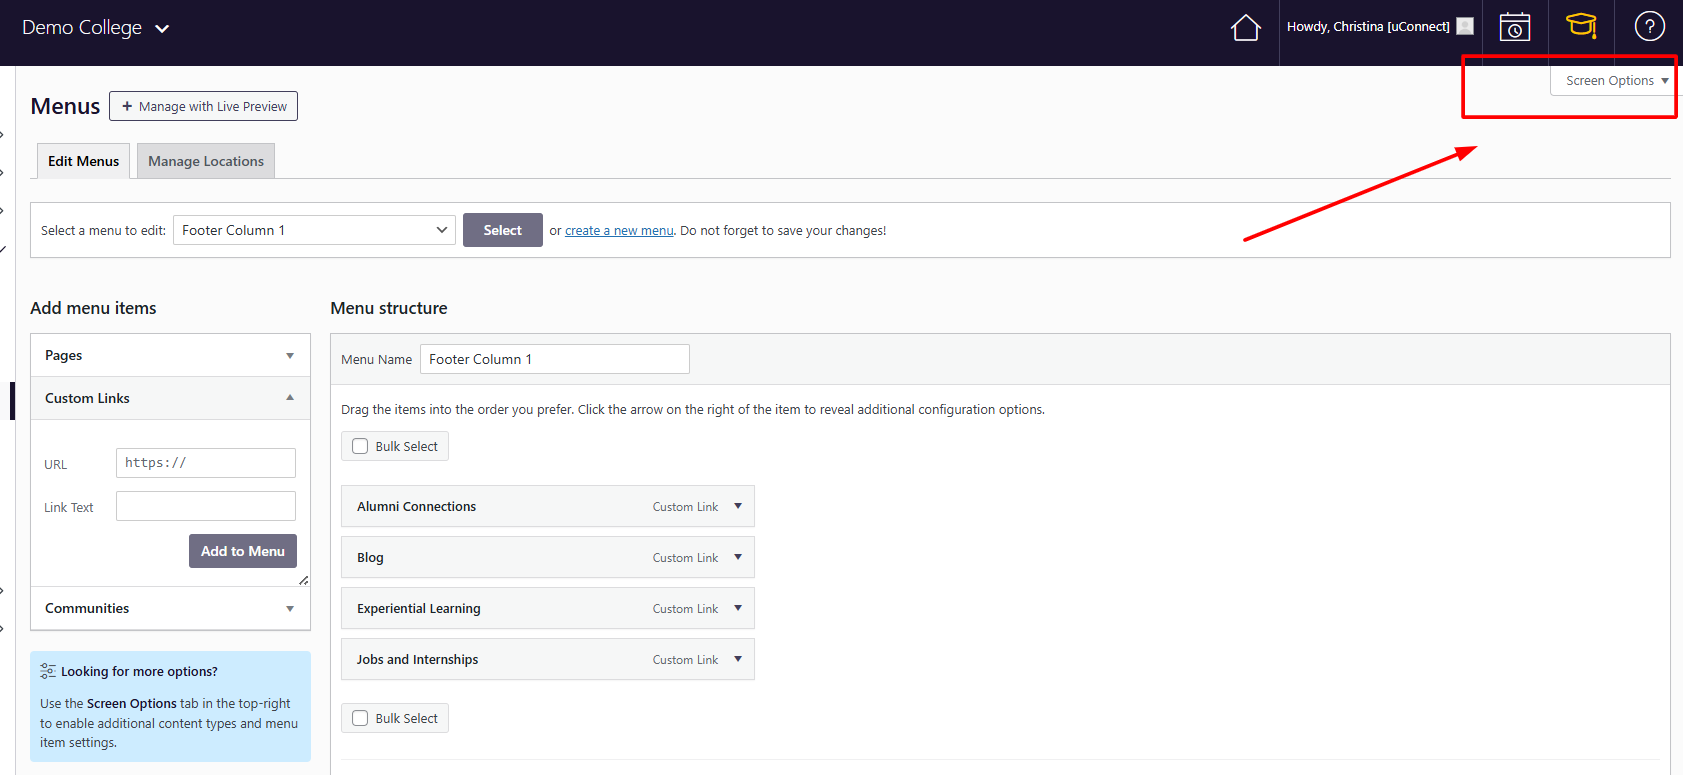Open the calendar clock icon

[x=1514, y=27]
